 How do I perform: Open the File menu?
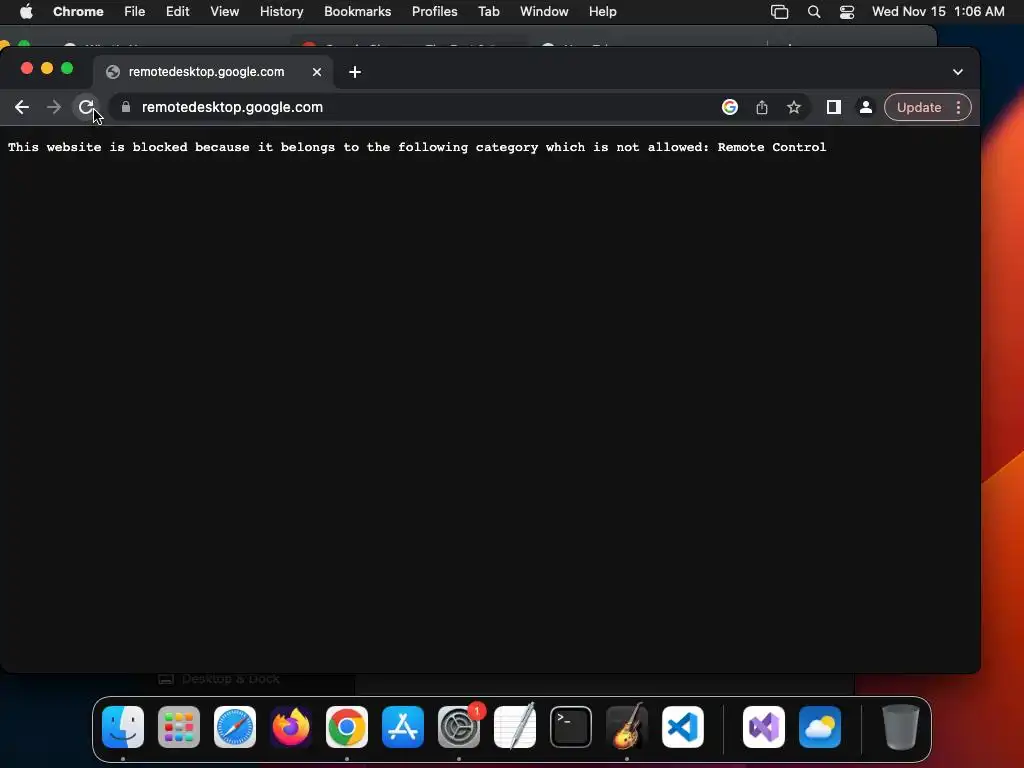(135, 11)
